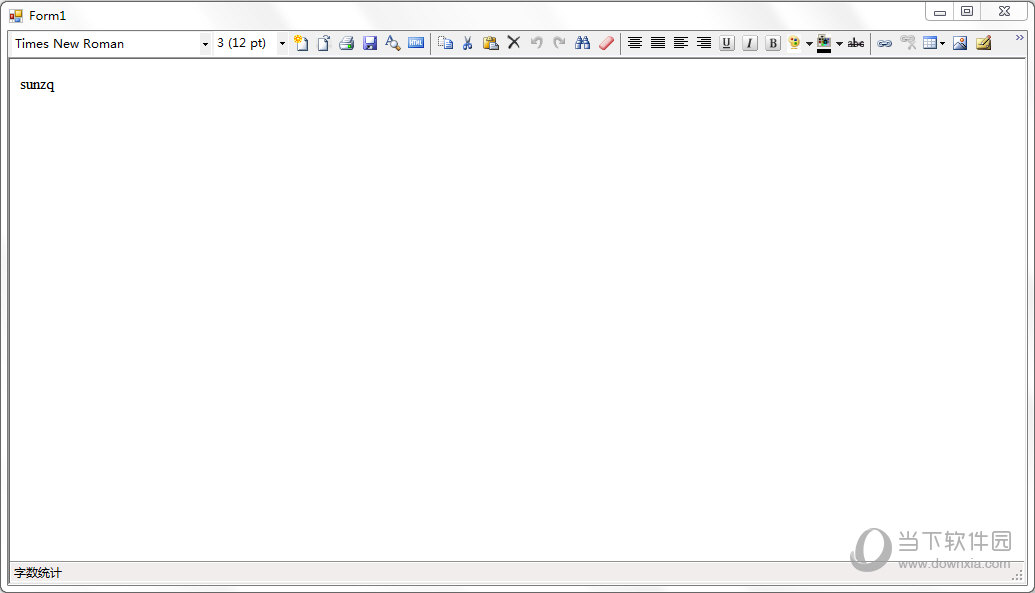Image resolution: width=1035 pixels, height=593 pixels.
Task: Delete the selection with the X icon
Action: (x=514, y=43)
